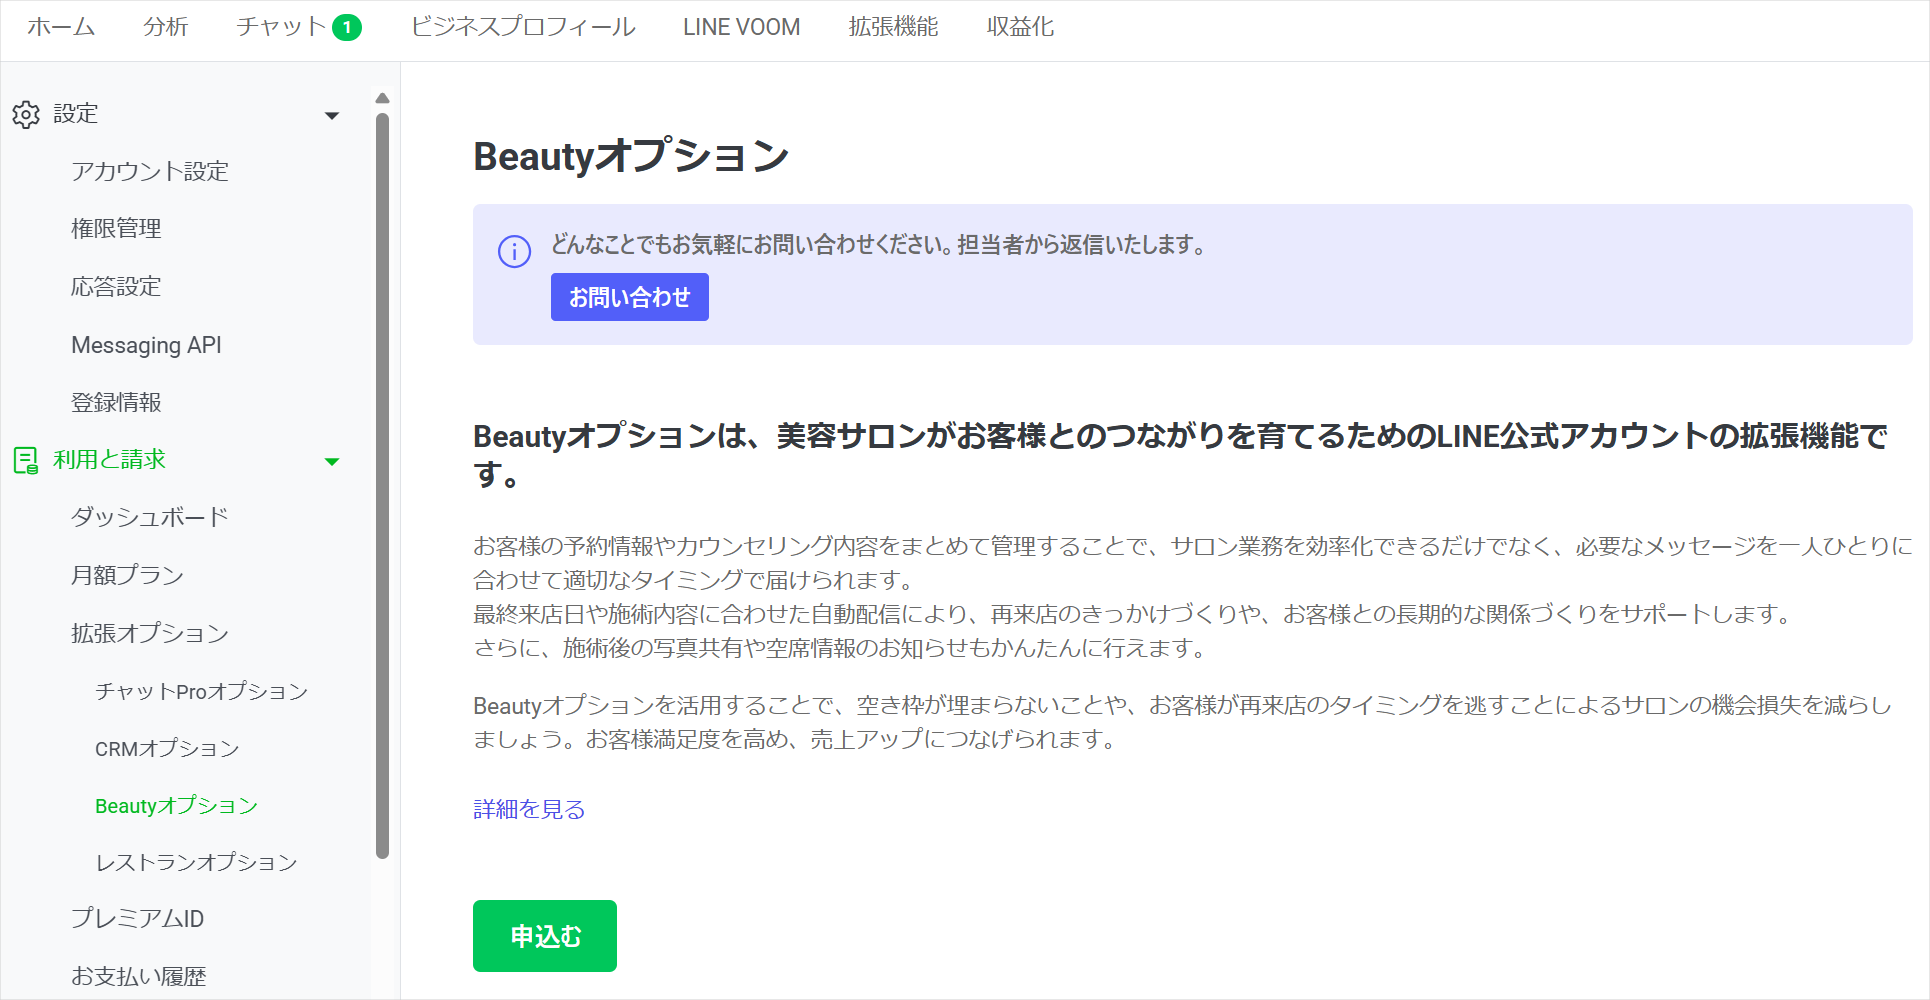Open the 詳細を見る link
Viewport: 1930px width, 1000px height.
[529, 809]
